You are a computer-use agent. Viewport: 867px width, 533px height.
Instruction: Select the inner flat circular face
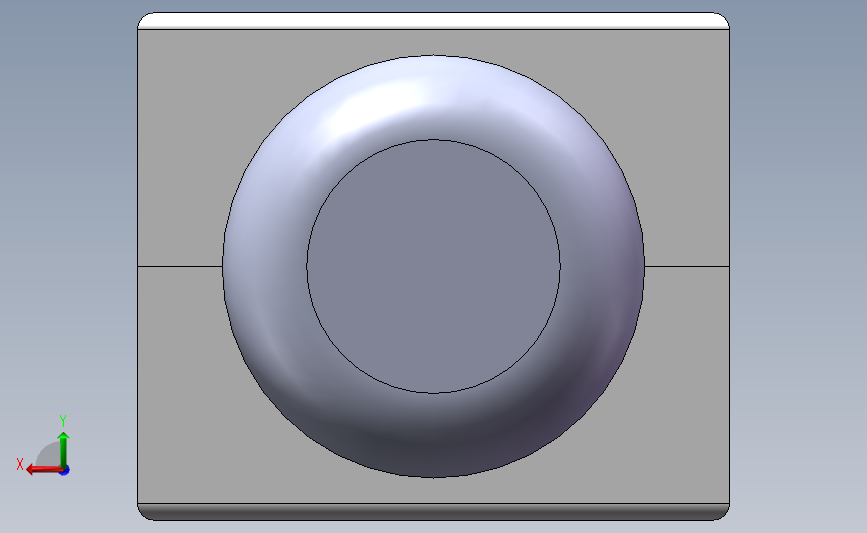click(x=434, y=266)
